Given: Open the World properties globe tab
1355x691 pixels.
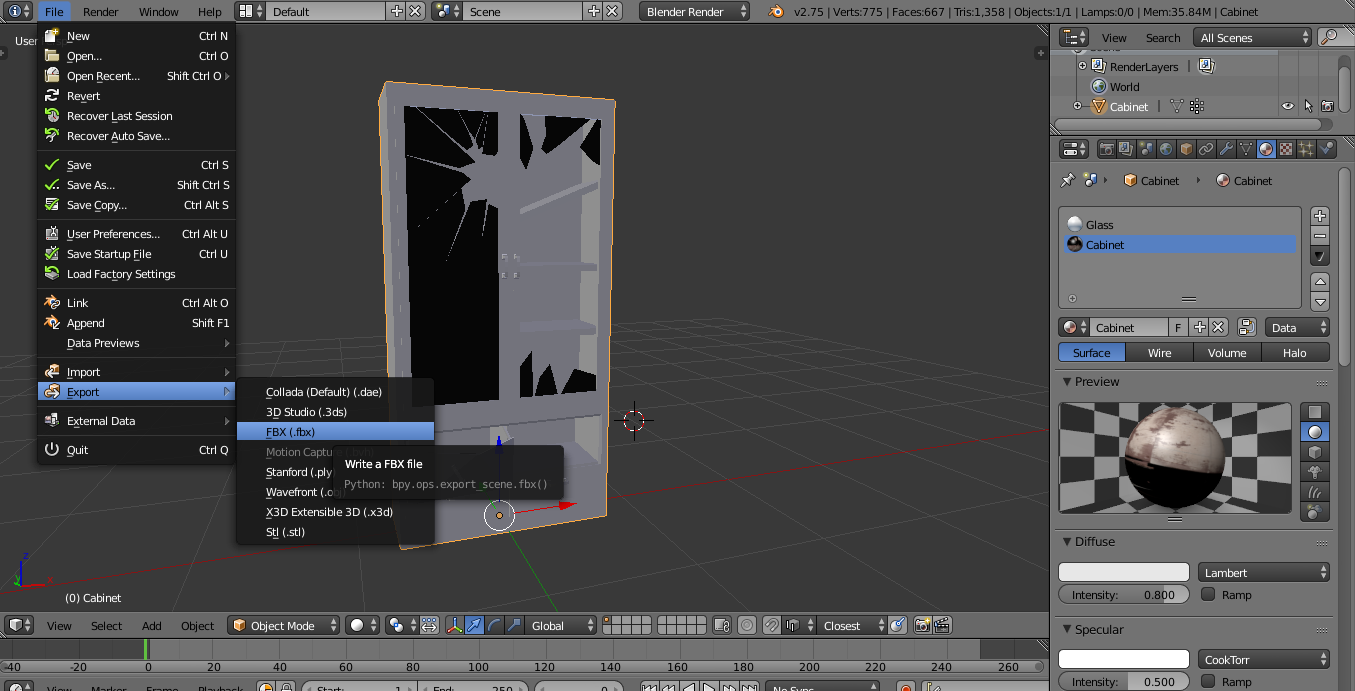Looking at the screenshot, I should tap(1166, 149).
